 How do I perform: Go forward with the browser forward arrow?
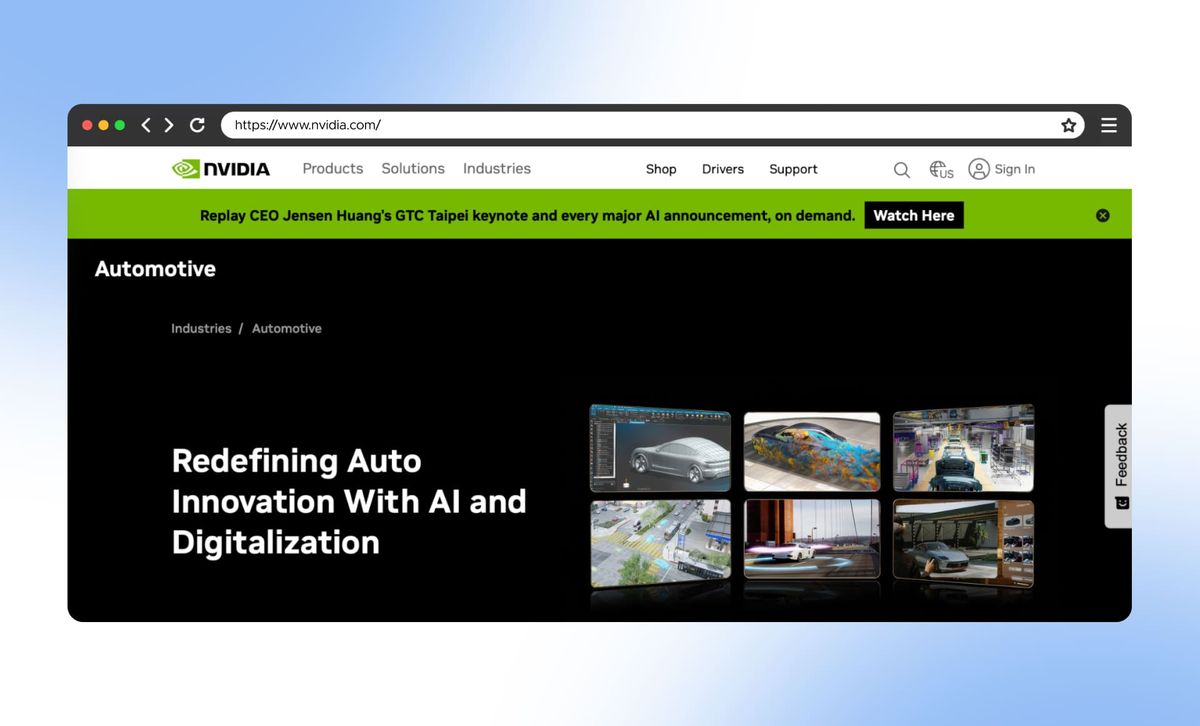(169, 125)
